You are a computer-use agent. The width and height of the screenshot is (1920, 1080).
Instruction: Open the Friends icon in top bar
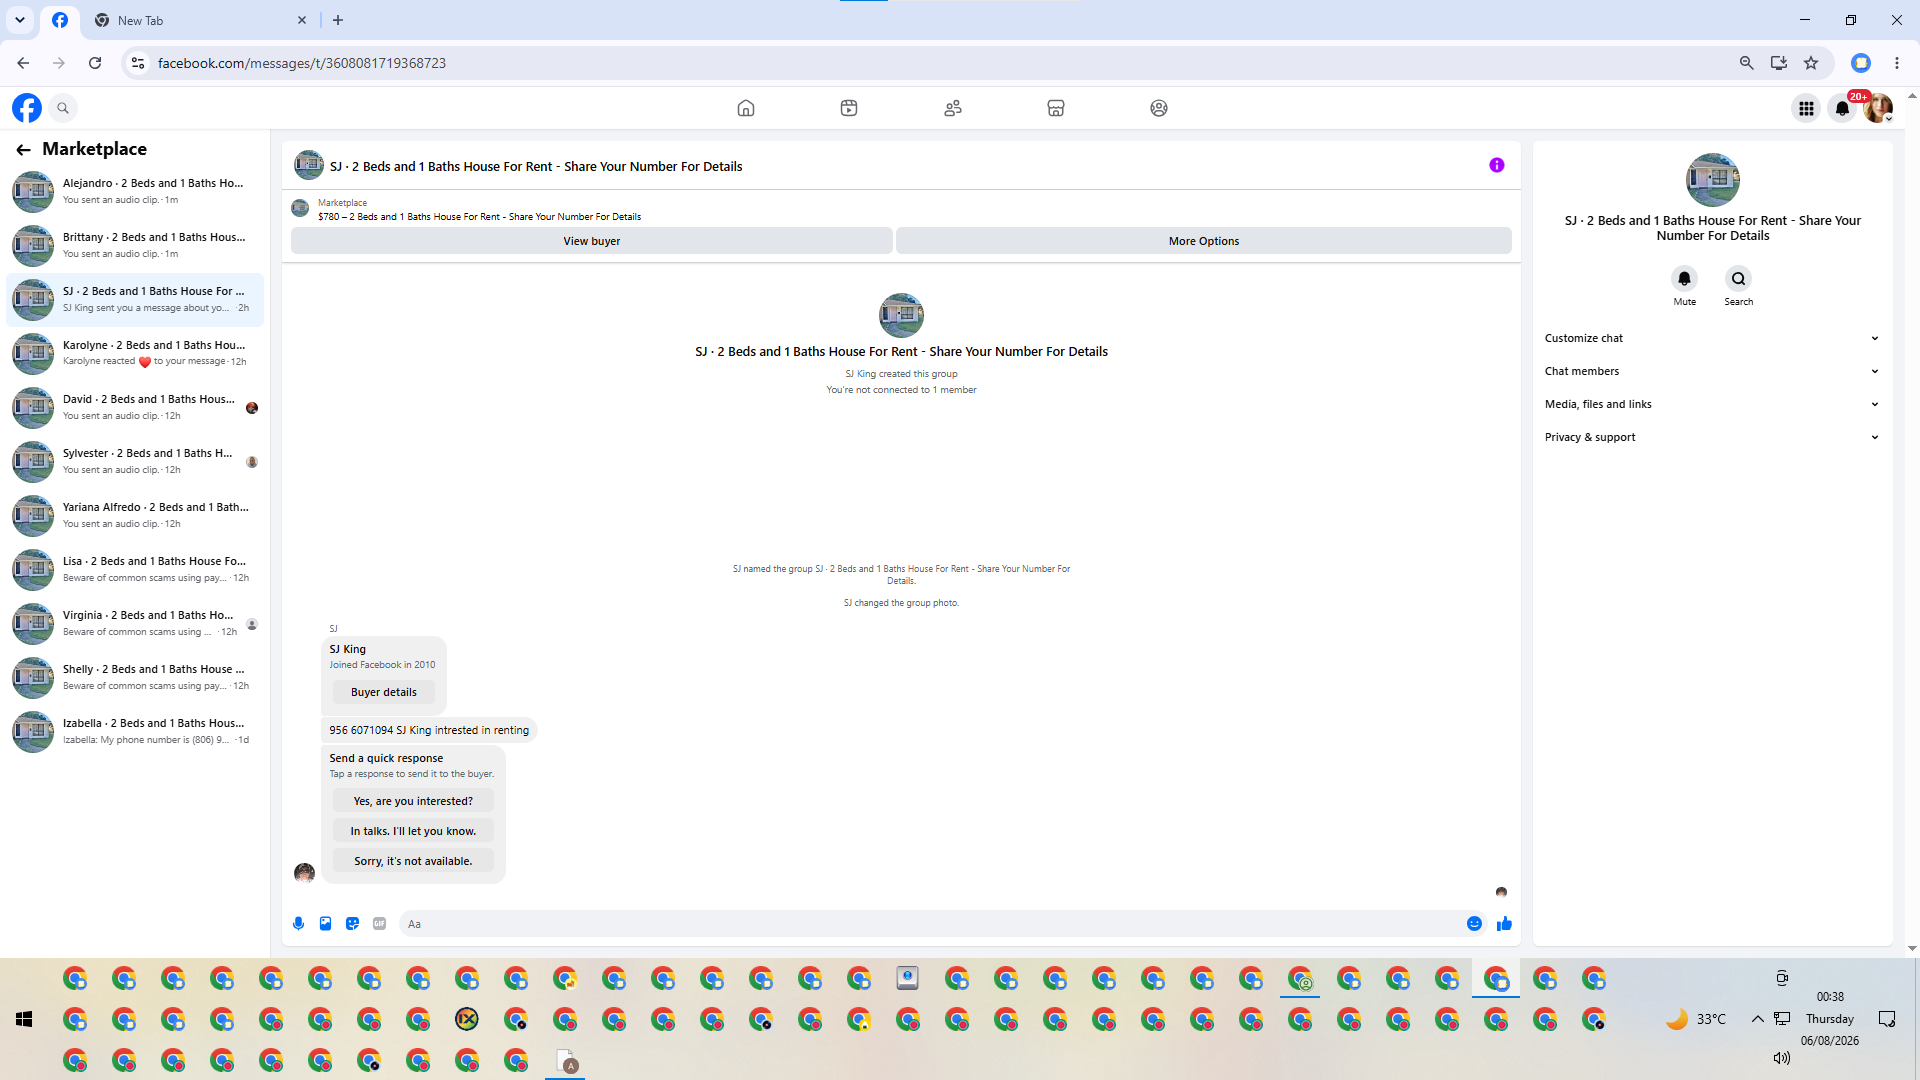[x=953, y=108]
